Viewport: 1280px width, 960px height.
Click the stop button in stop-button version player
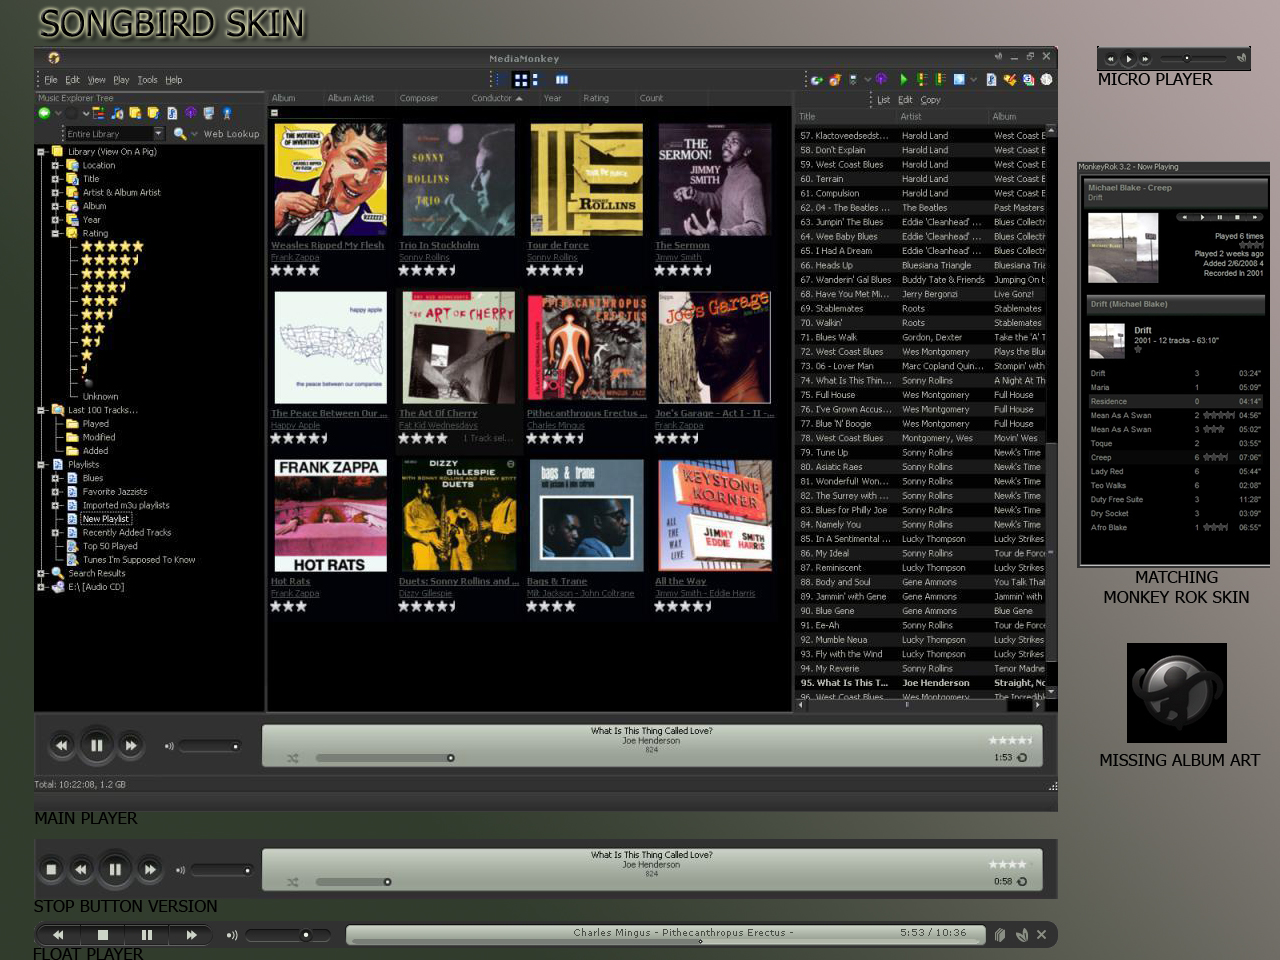[x=51, y=869]
